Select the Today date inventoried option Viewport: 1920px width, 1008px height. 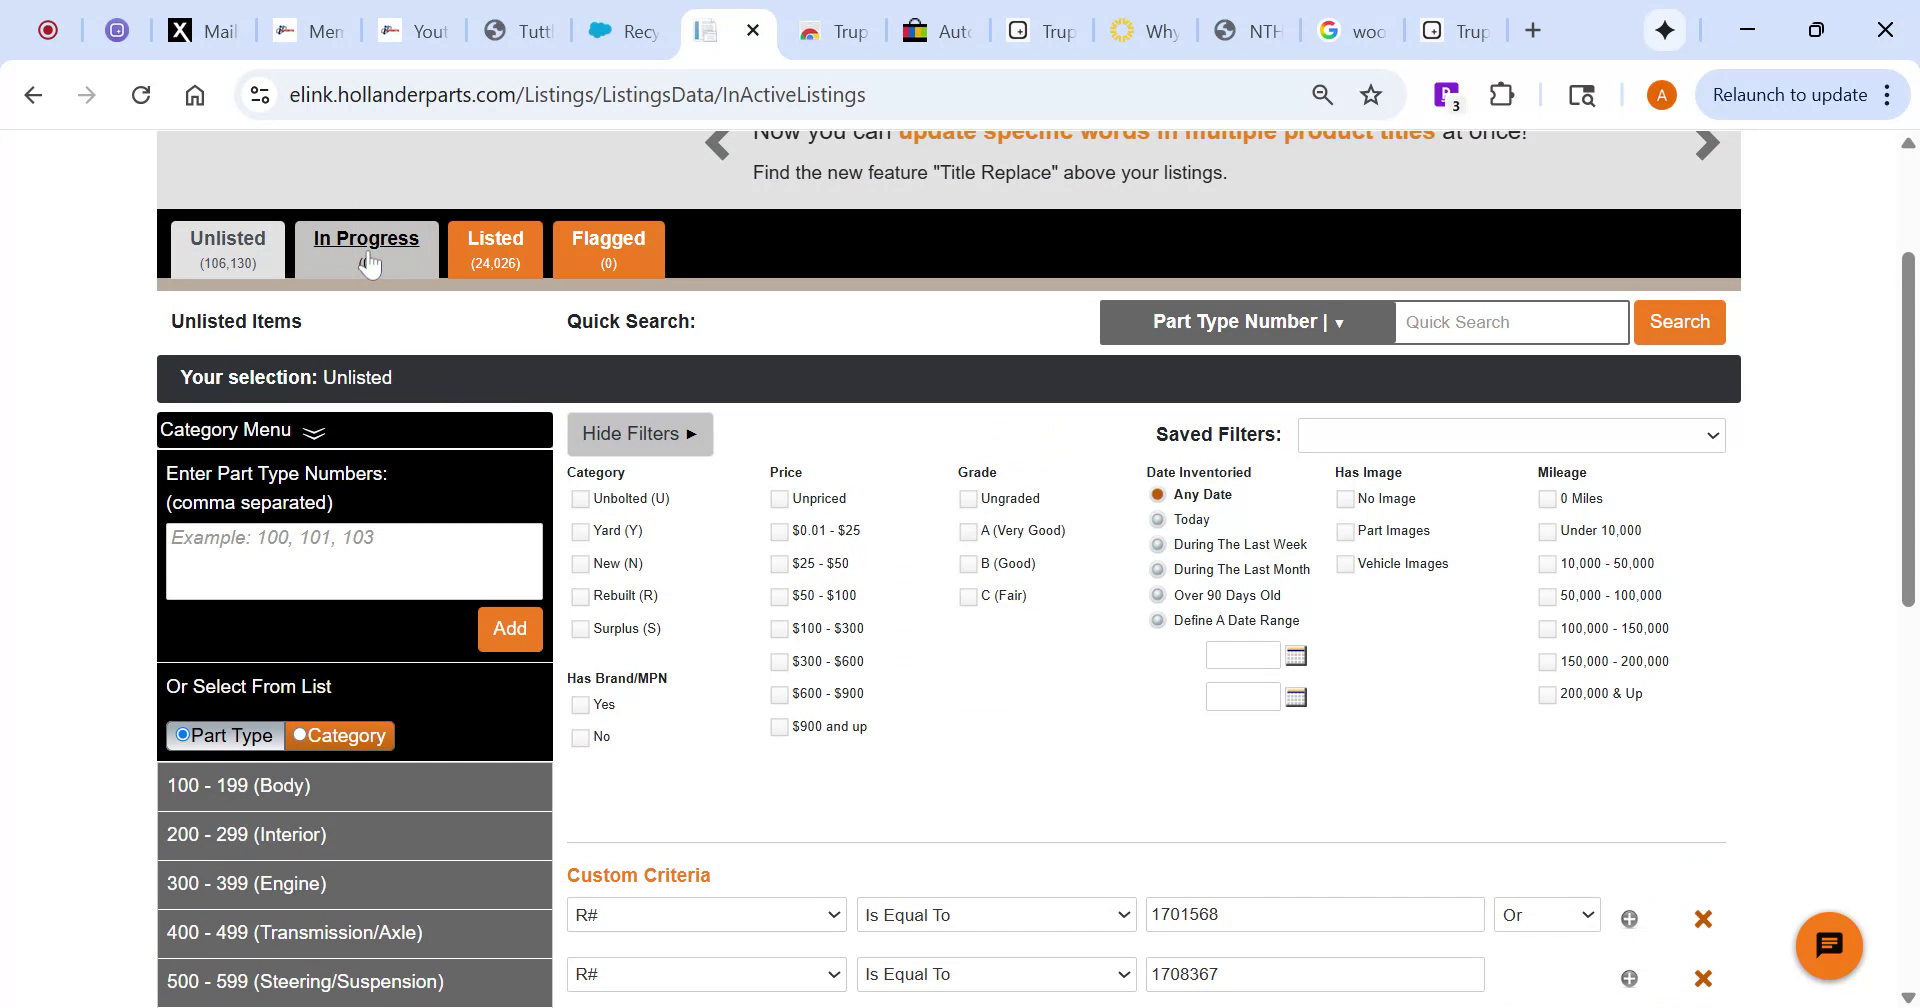click(x=1157, y=519)
